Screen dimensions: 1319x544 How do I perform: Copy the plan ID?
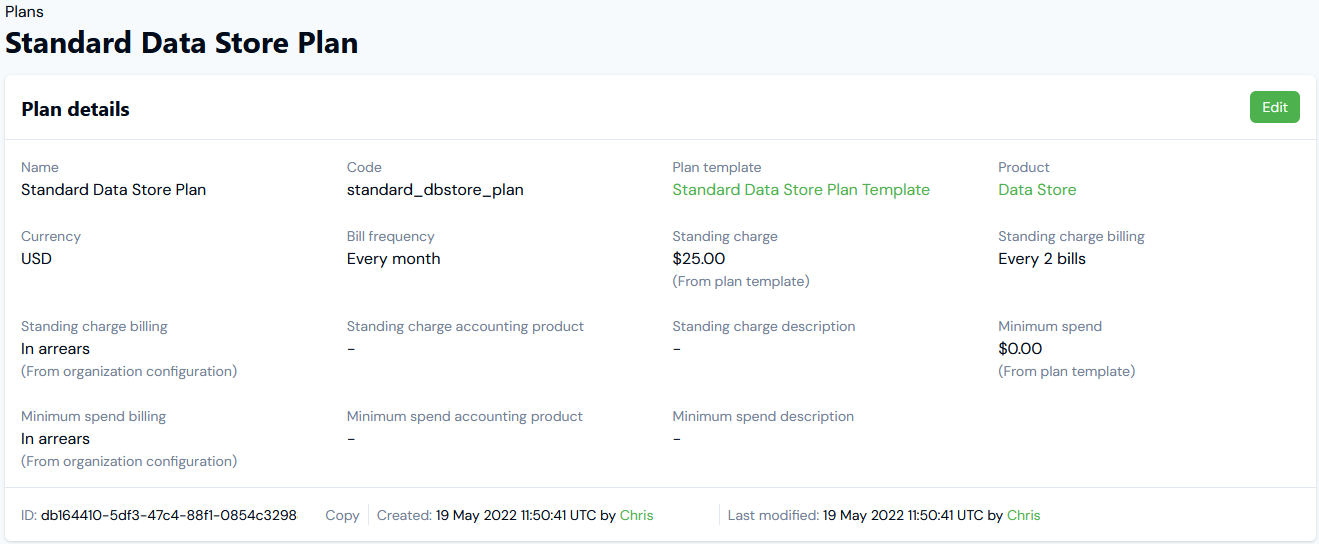(342, 516)
